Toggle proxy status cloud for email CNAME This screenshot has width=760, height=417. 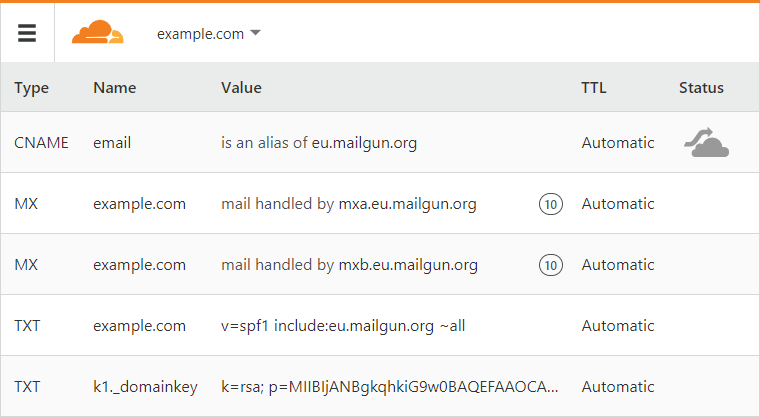point(706,143)
